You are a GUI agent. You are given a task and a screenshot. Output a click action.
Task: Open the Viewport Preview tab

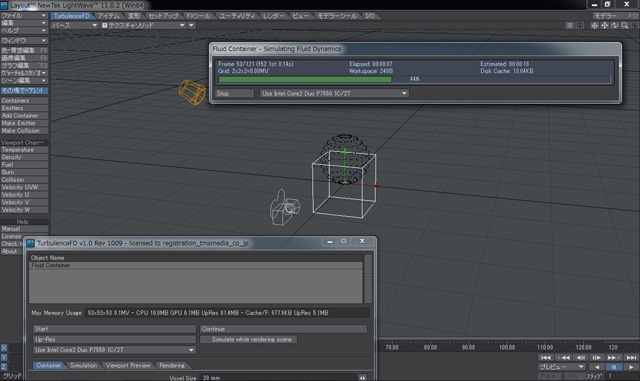click(128, 365)
